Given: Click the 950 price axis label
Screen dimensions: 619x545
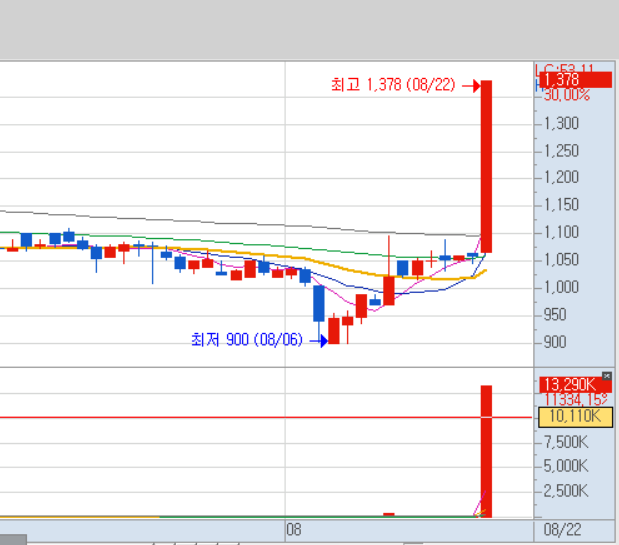Looking at the screenshot, I should pyautogui.click(x=555, y=315).
